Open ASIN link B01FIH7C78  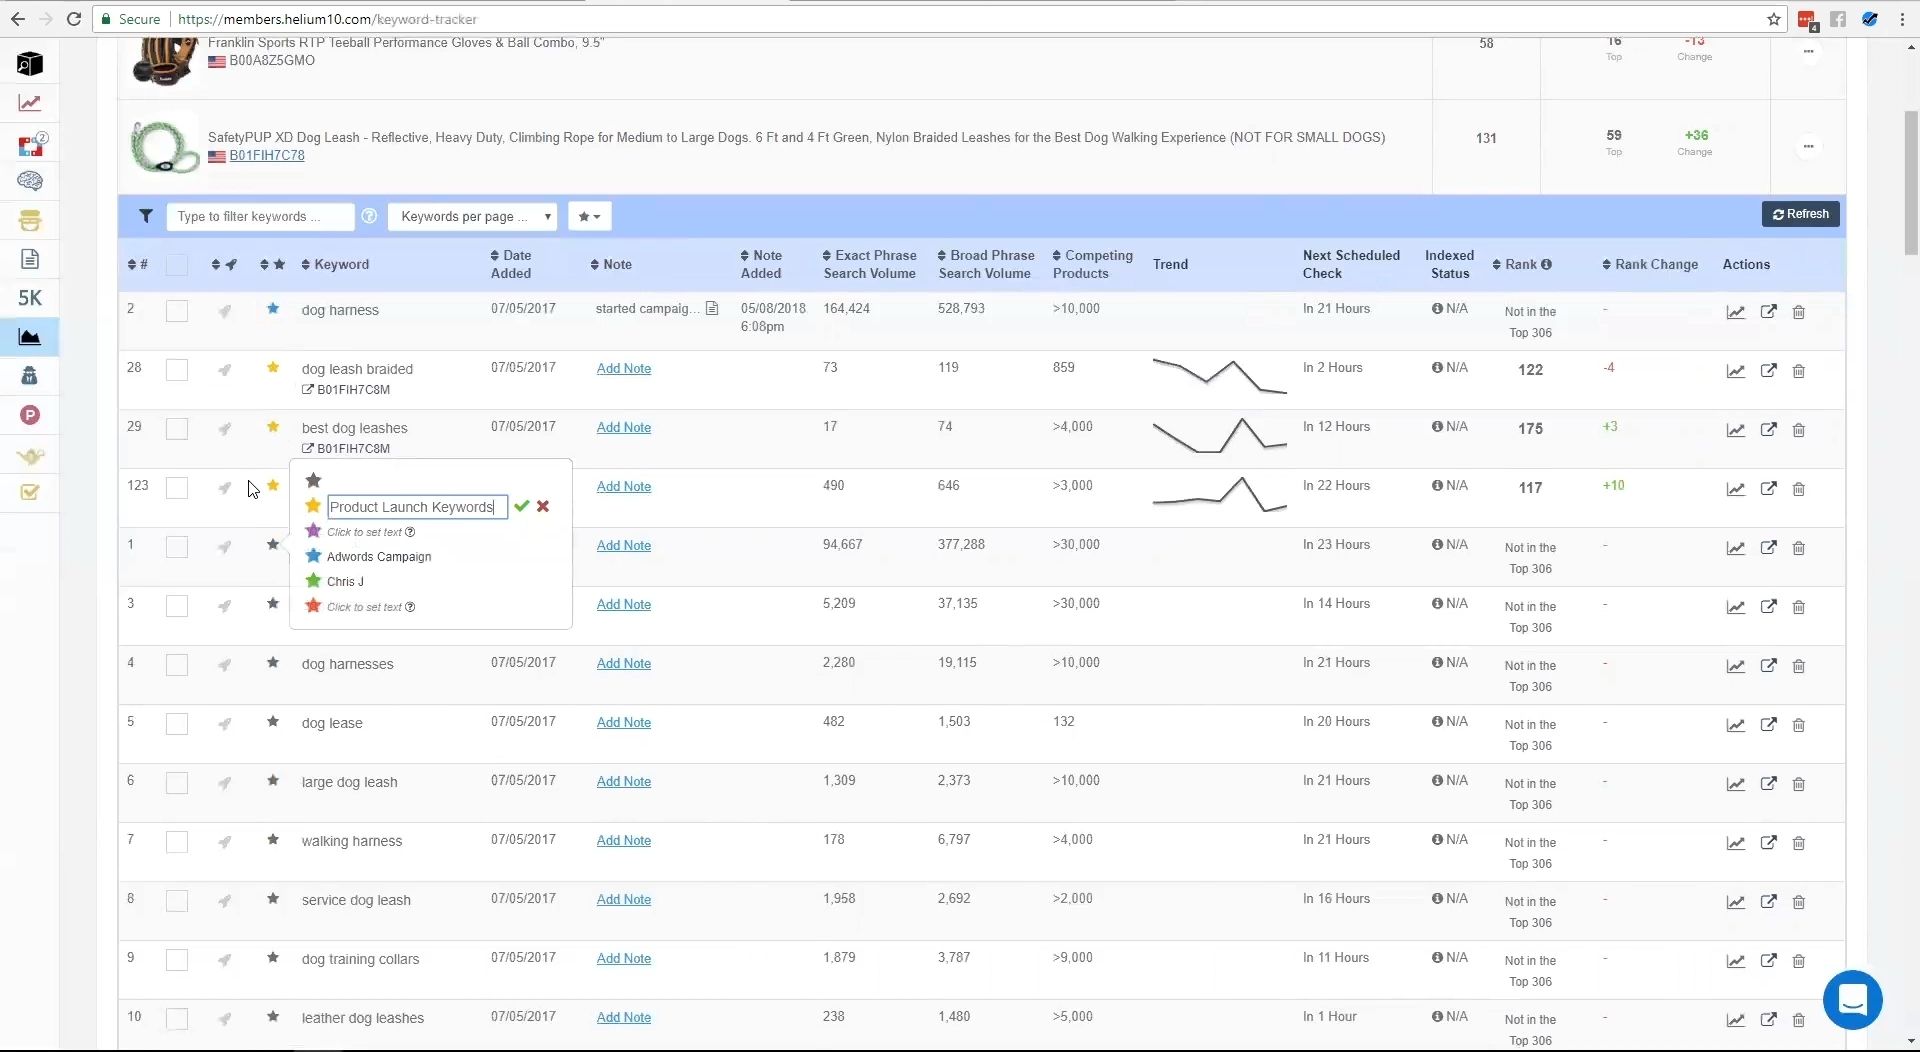click(267, 156)
